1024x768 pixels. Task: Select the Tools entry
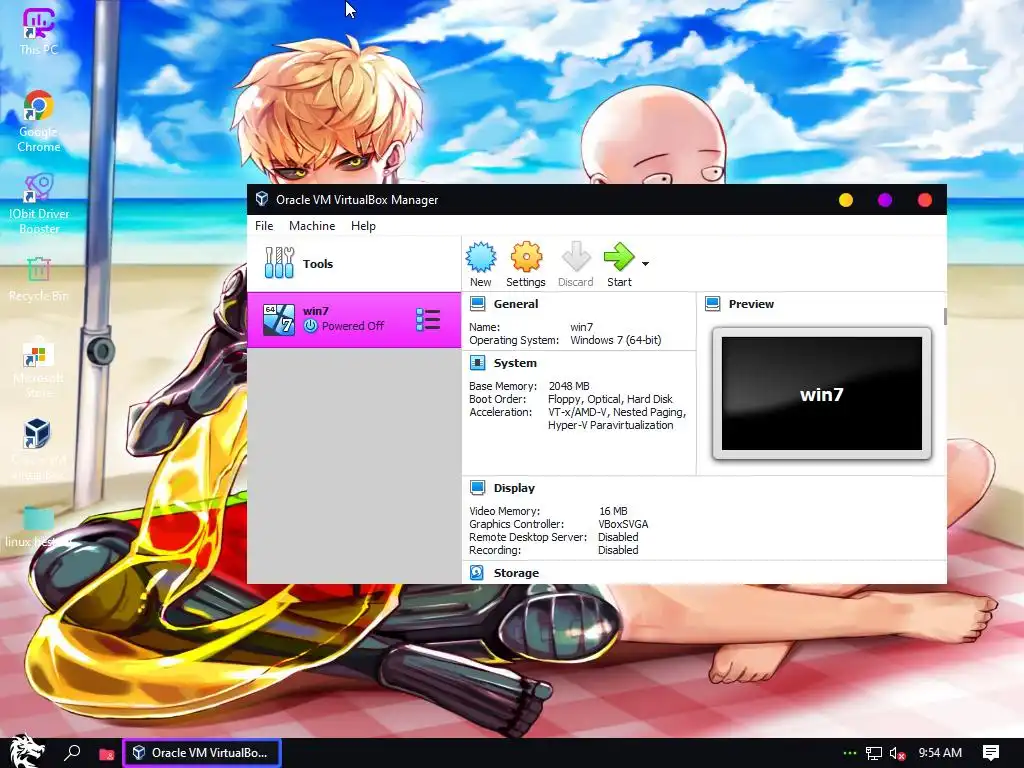[x=353, y=264]
